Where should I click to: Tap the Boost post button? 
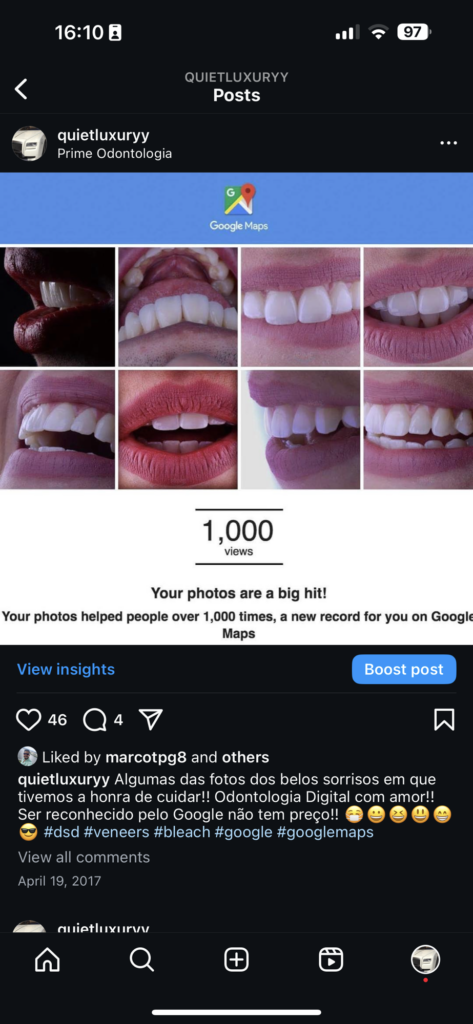coord(404,669)
